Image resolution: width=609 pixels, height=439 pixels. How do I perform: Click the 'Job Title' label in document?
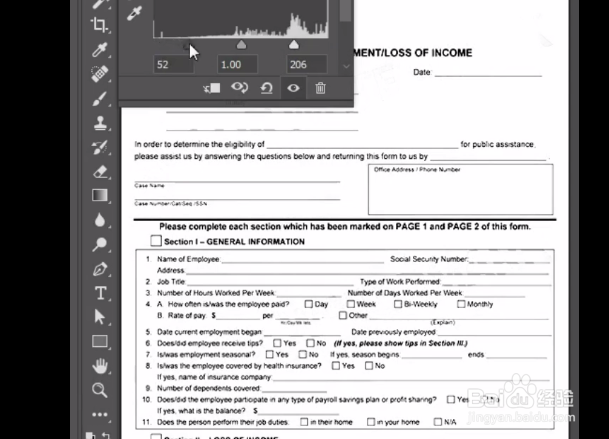point(171,282)
